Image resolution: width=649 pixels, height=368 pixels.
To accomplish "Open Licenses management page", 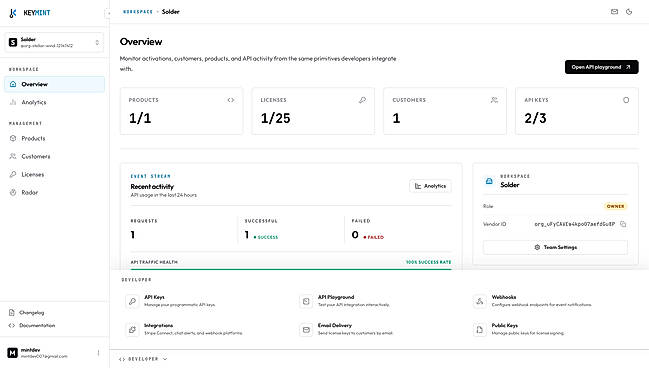I will [x=54, y=174].
